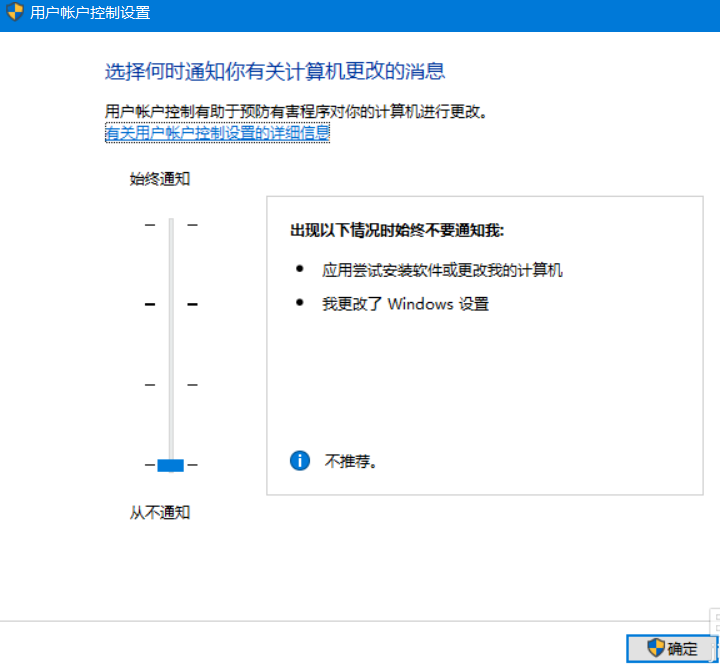Open the 有关用户帐户控制设置的详细信息 link
This screenshot has height=668, width=720.
pos(217,132)
